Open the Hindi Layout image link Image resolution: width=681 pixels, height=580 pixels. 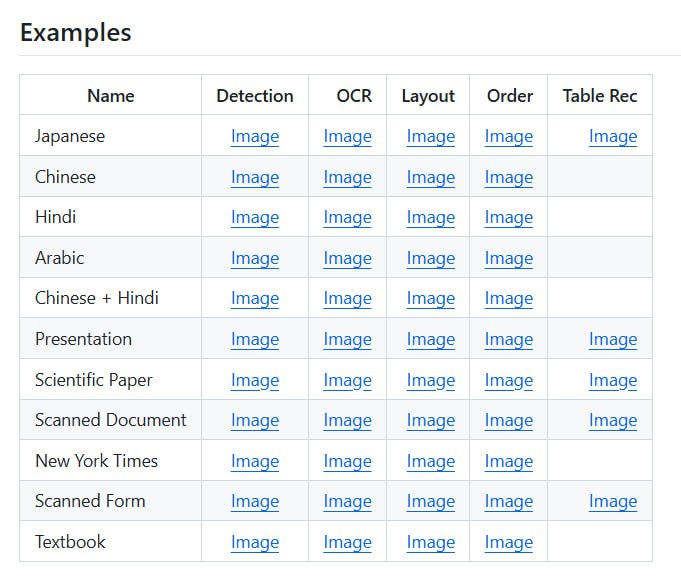tap(430, 217)
